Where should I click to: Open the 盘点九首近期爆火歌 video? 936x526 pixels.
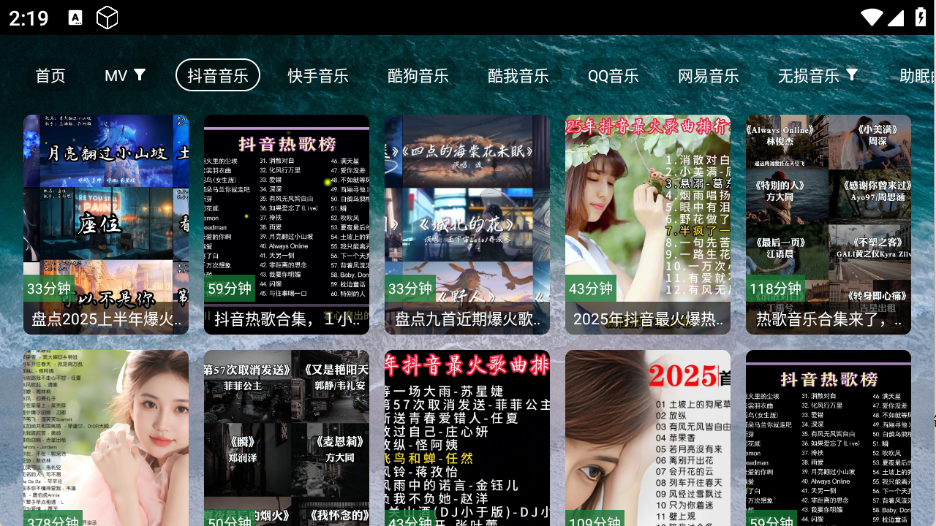(x=467, y=224)
